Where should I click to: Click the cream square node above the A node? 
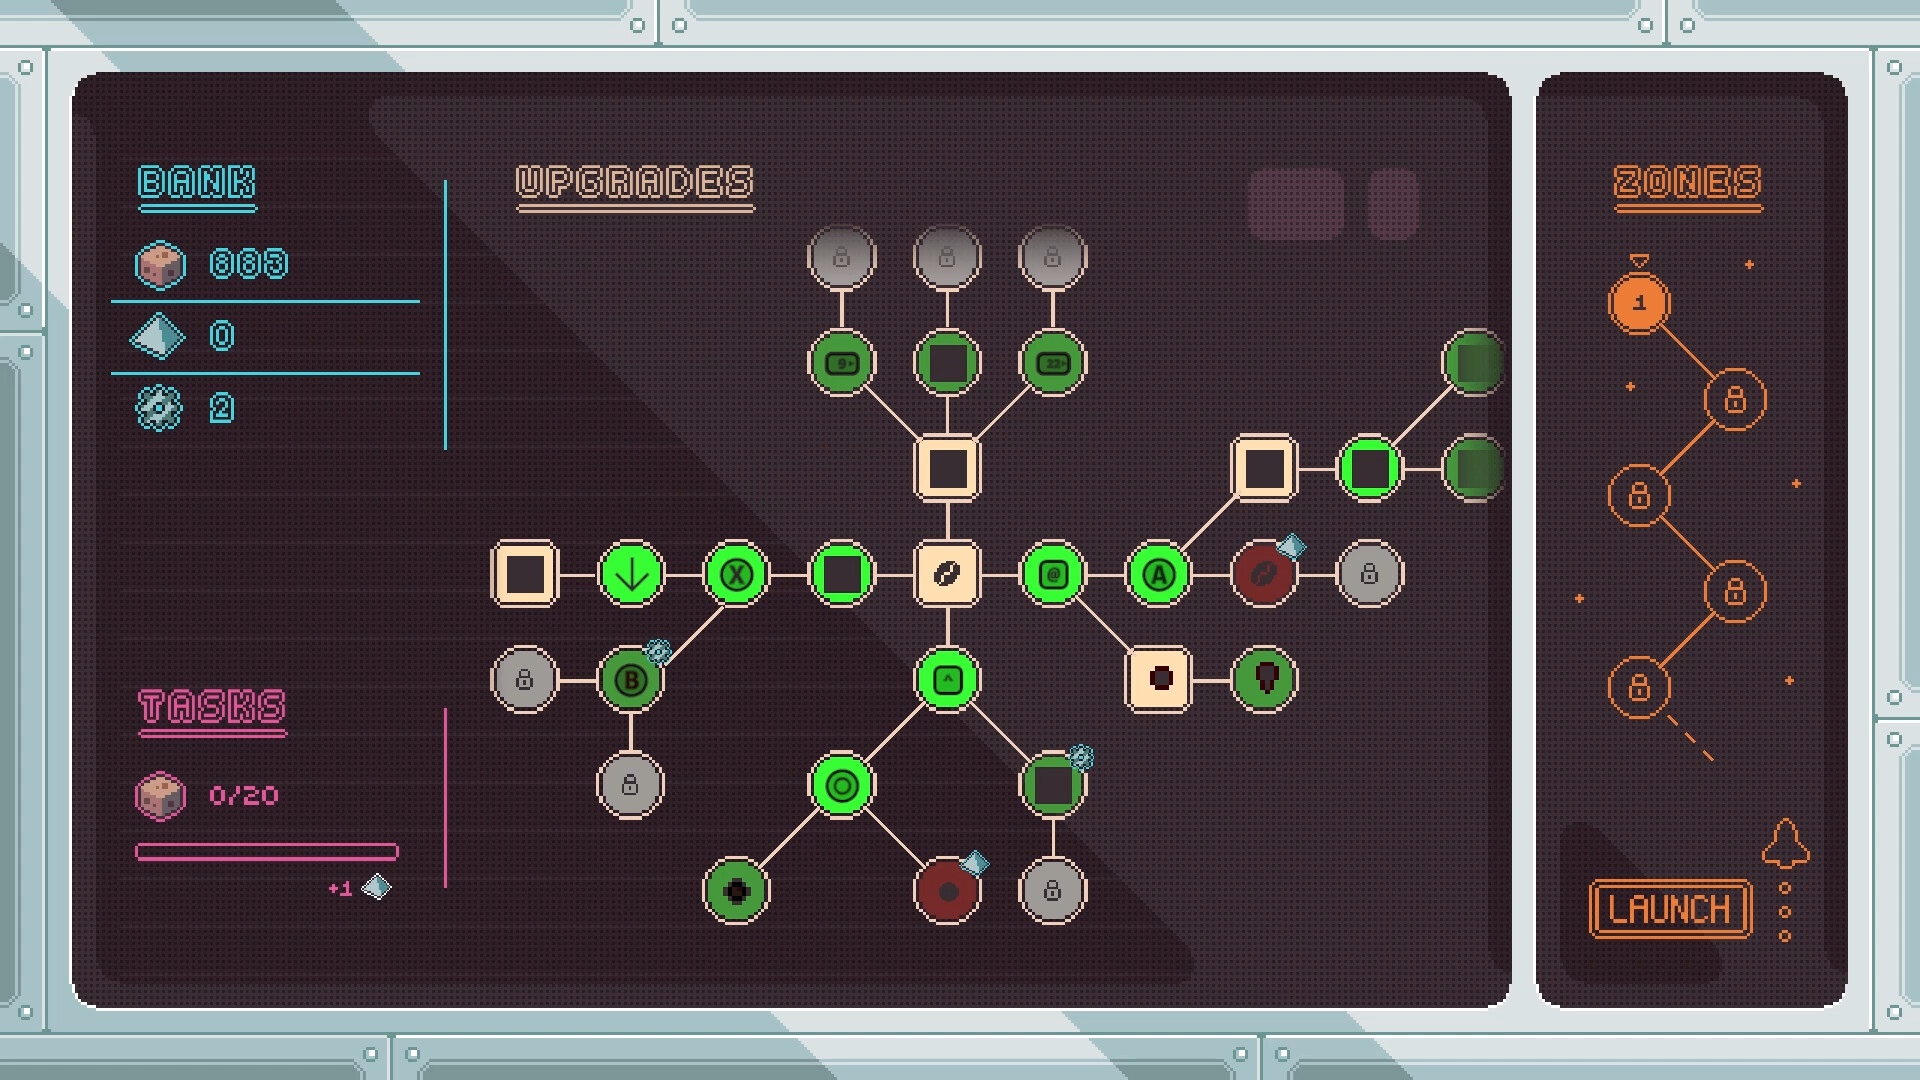(1263, 468)
